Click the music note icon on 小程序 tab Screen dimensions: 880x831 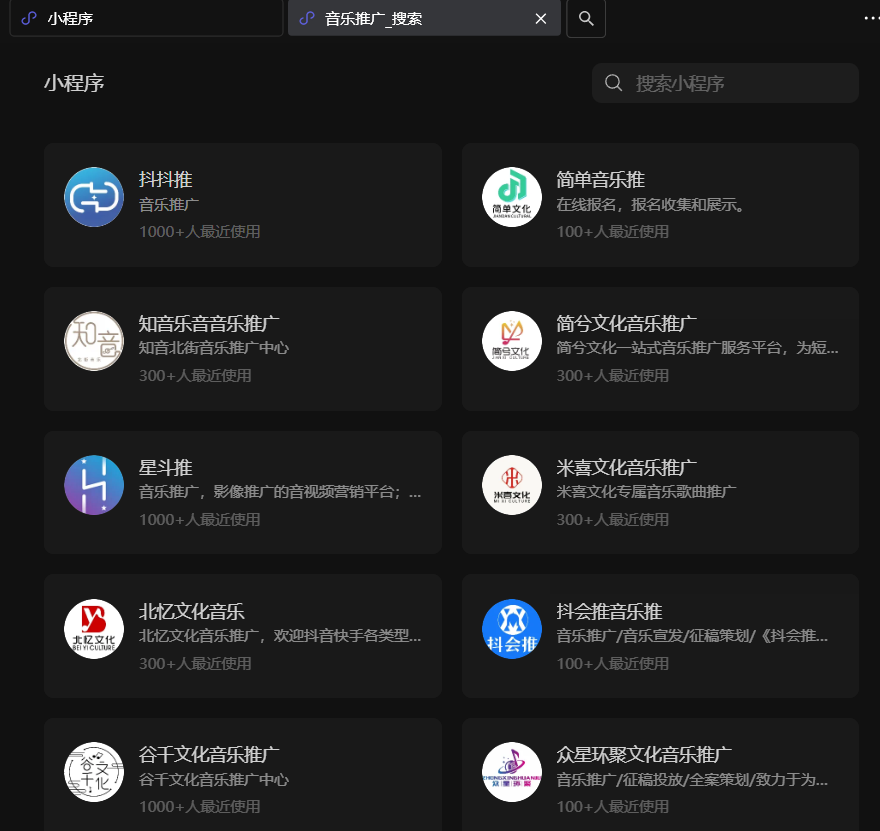pyautogui.click(x=29, y=19)
